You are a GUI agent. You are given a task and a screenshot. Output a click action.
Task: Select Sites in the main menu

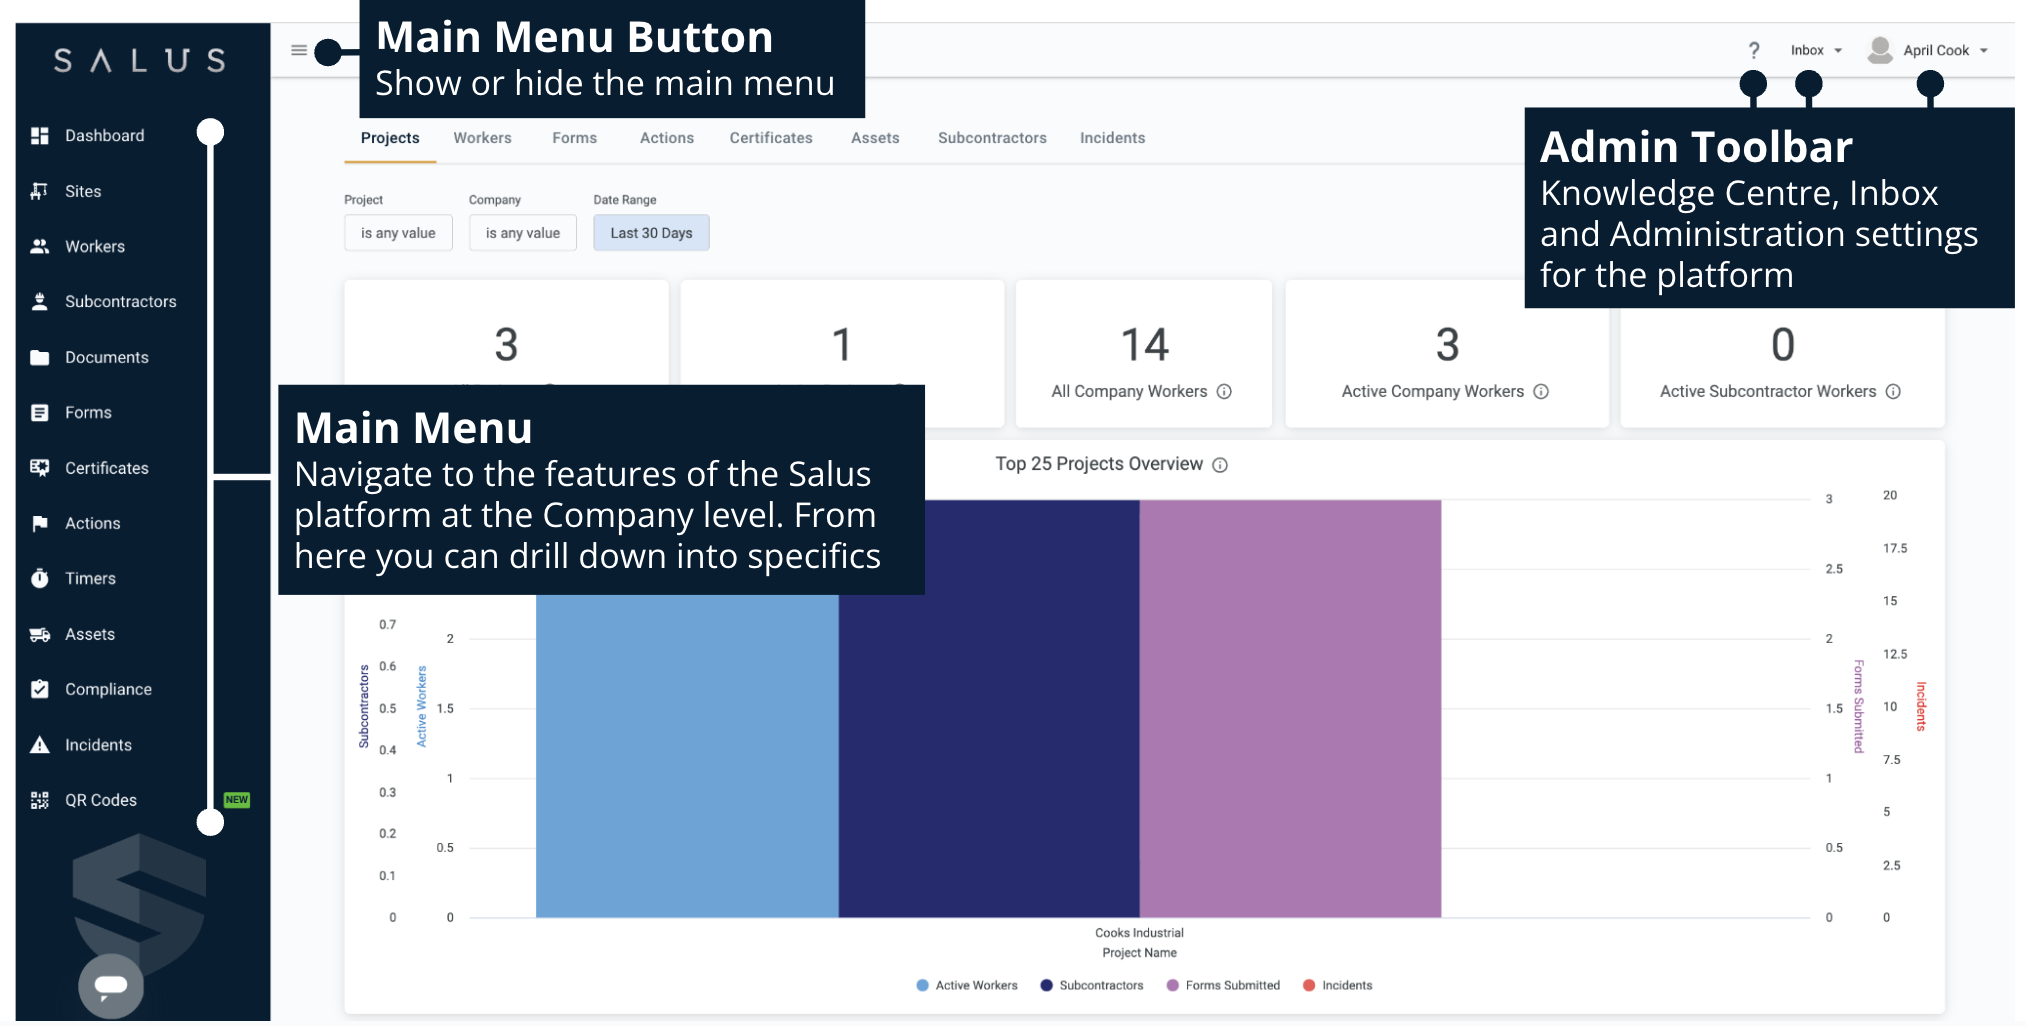coord(83,191)
